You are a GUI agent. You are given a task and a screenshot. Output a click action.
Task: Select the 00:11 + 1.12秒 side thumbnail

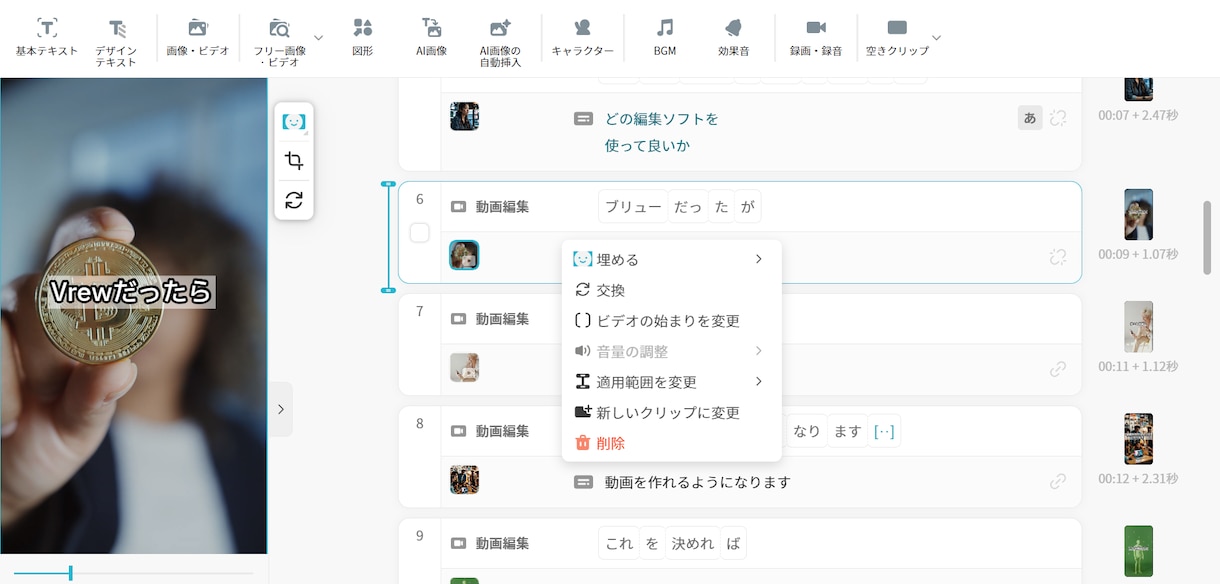click(x=1138, y=326)
